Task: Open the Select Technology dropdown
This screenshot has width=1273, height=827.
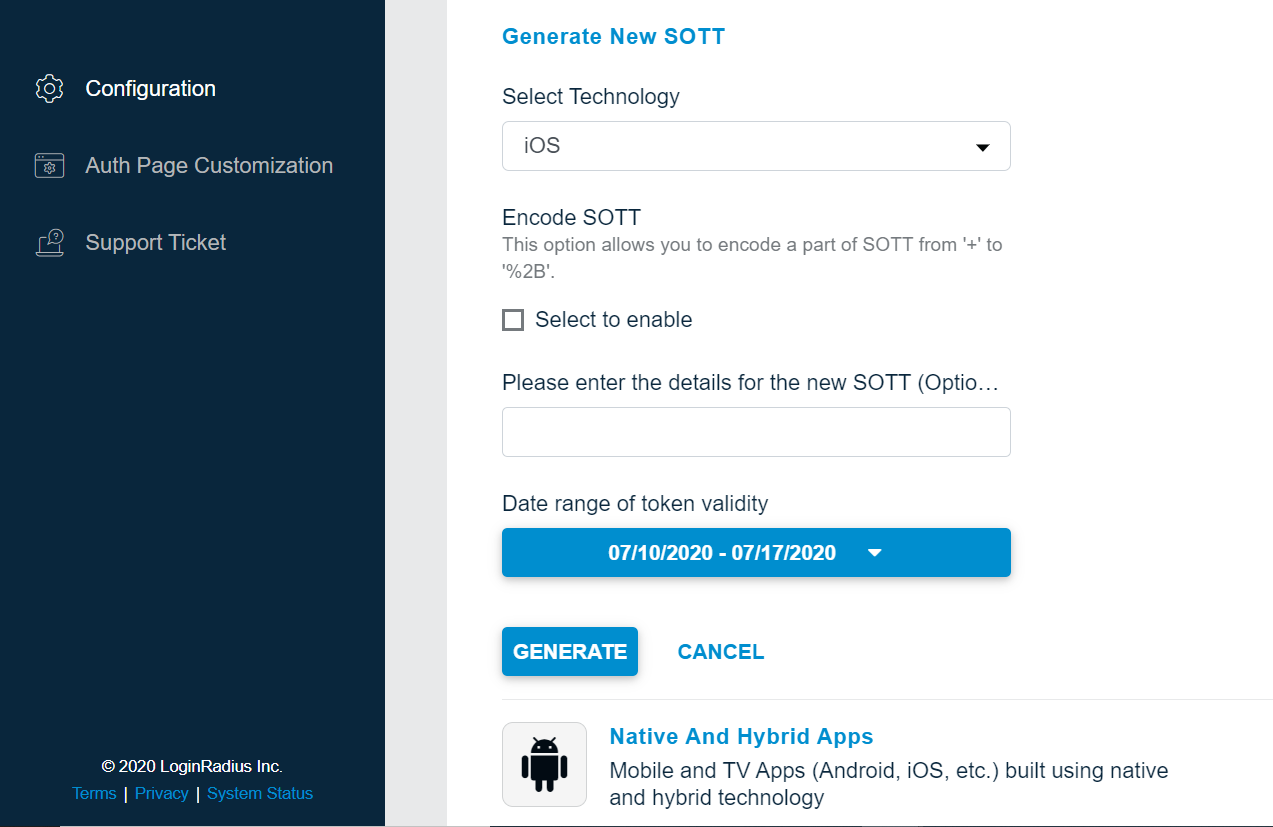Action: click(755, 146)
